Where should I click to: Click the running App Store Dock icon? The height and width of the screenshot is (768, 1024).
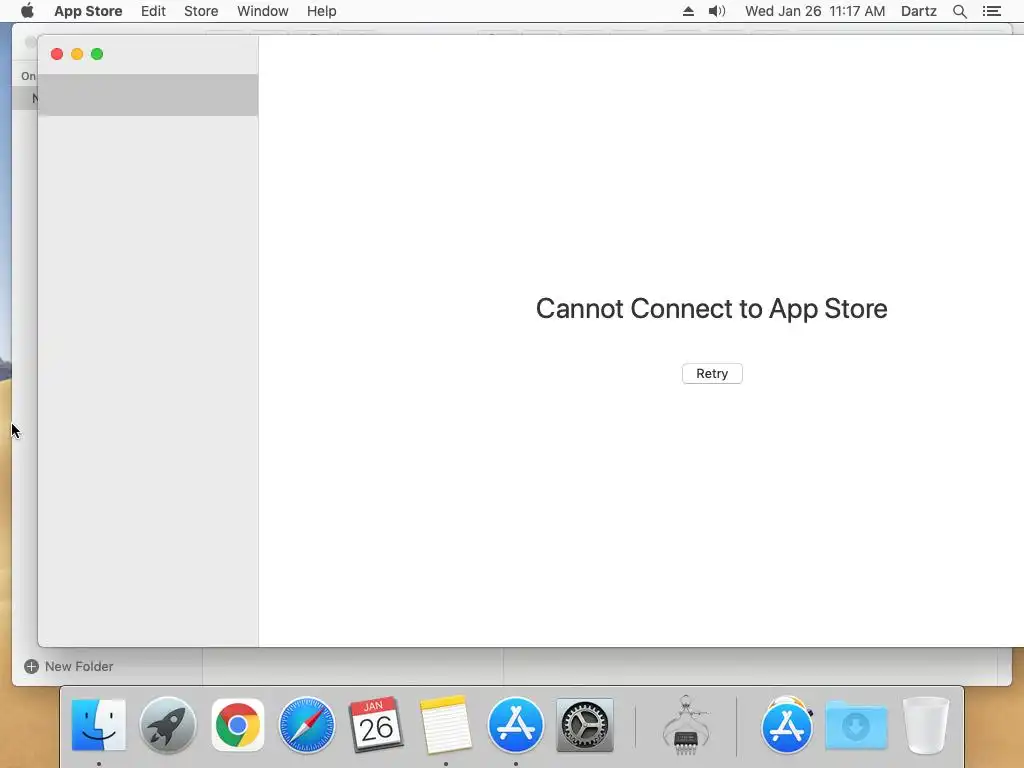[515, 725]
